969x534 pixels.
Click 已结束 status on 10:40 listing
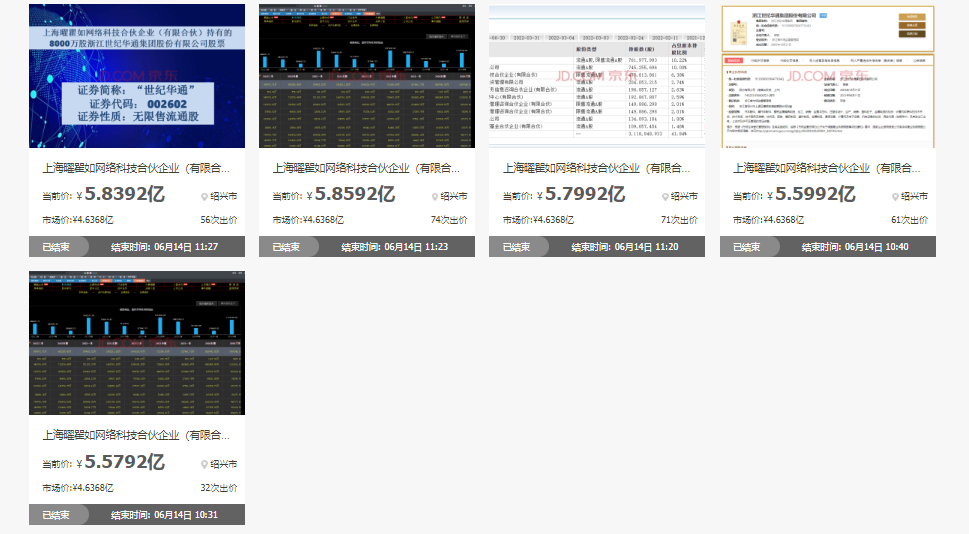747,247
